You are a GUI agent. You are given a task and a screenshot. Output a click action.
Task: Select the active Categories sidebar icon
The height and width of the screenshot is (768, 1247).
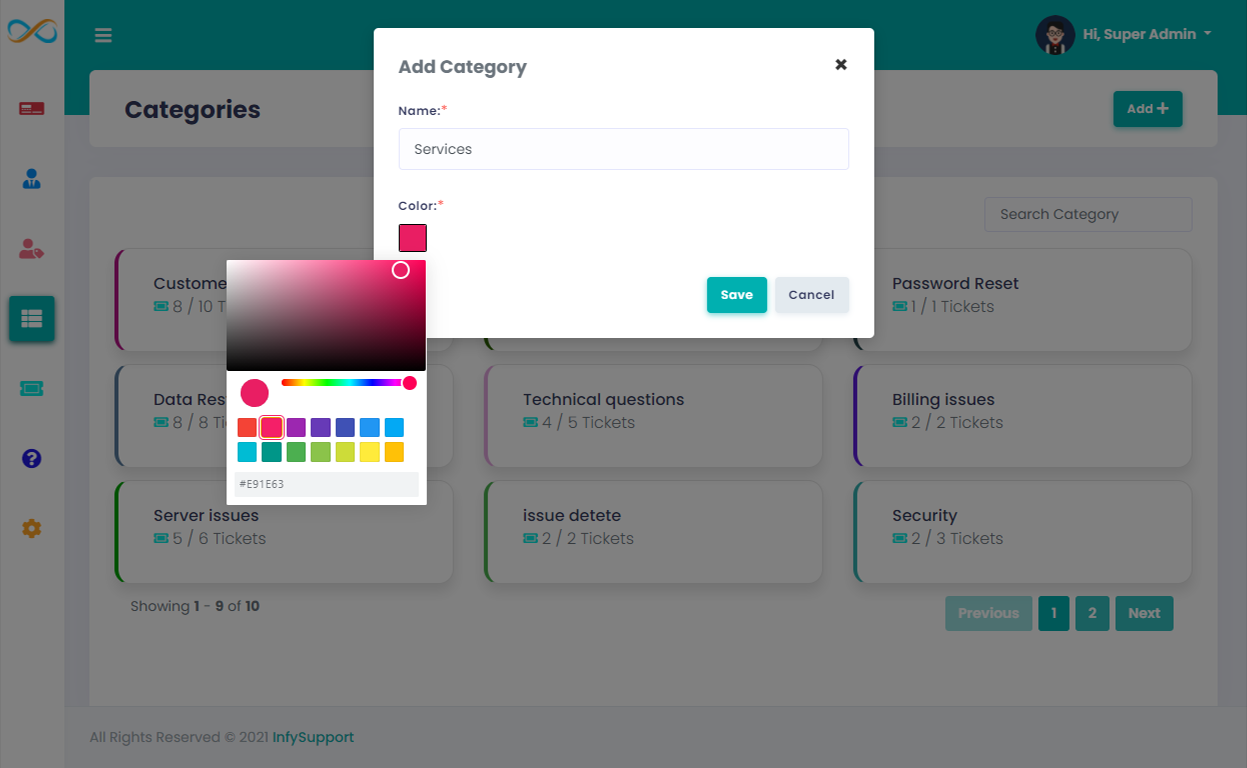click(x=32, y=319)
